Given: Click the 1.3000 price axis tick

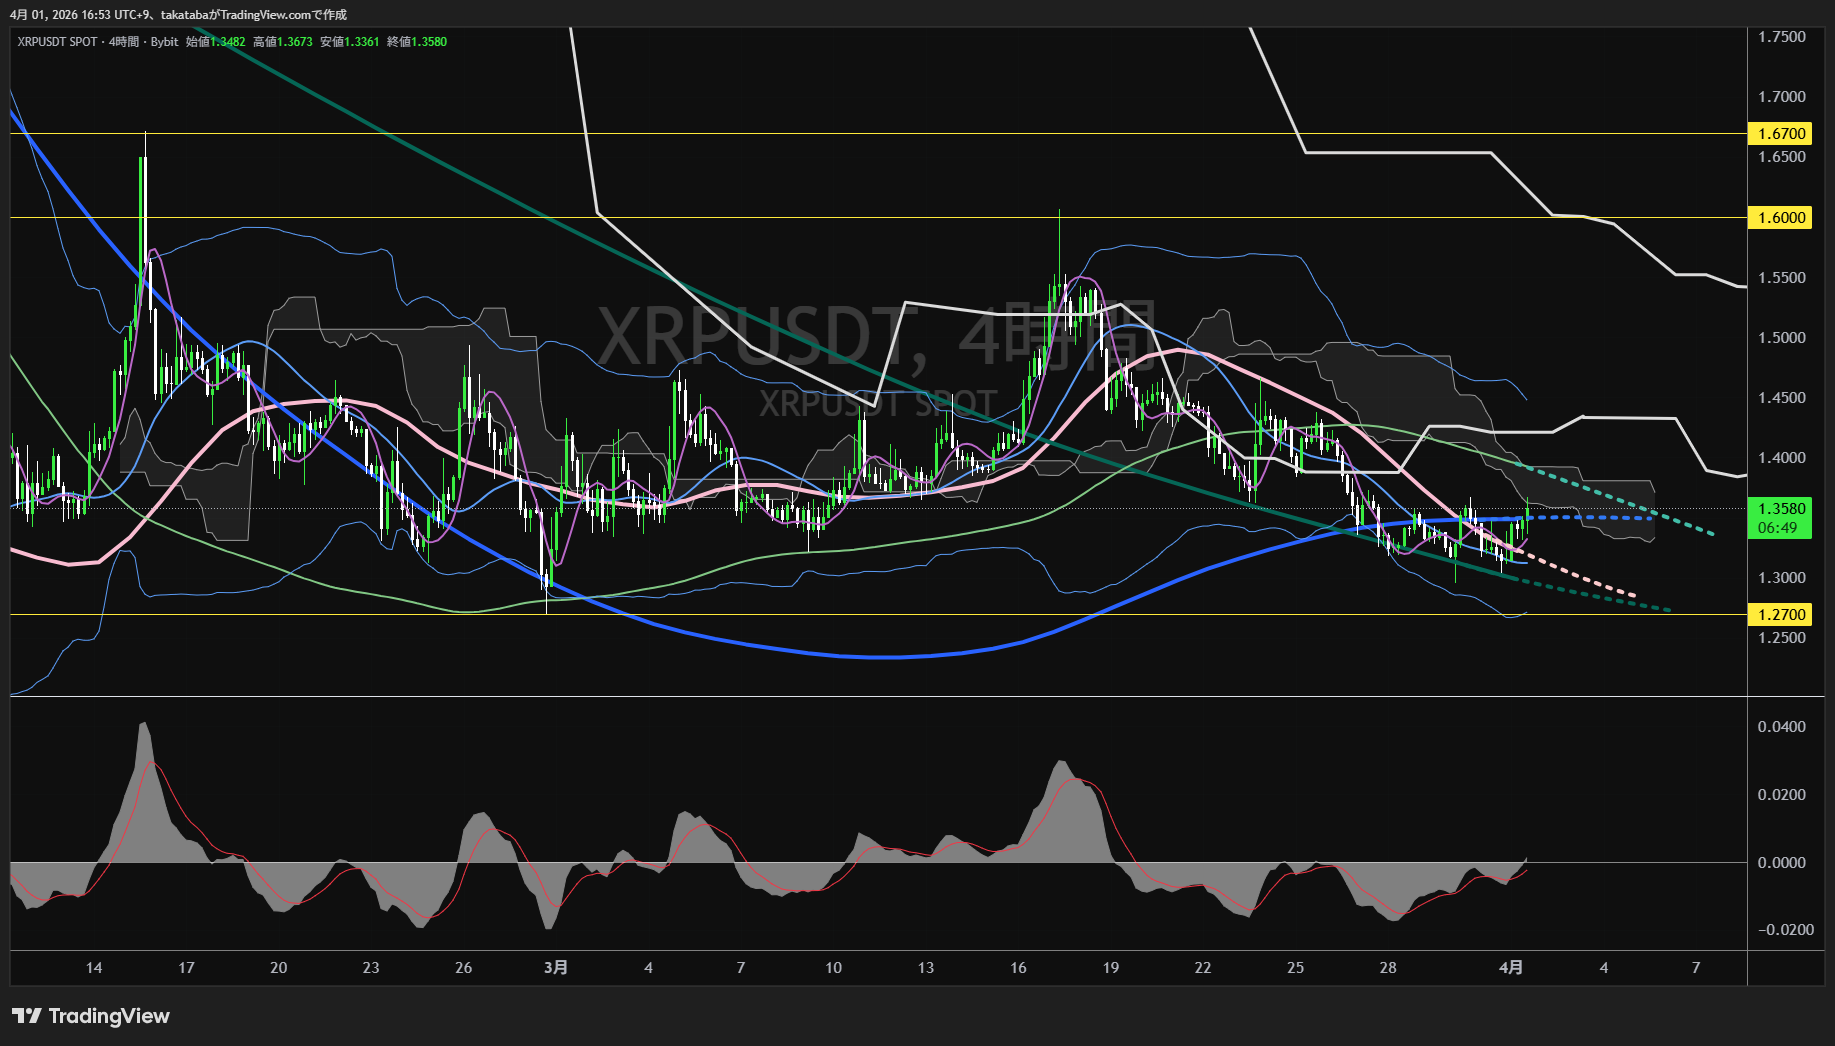Looking at the screenshot, I should point(1782,578).
